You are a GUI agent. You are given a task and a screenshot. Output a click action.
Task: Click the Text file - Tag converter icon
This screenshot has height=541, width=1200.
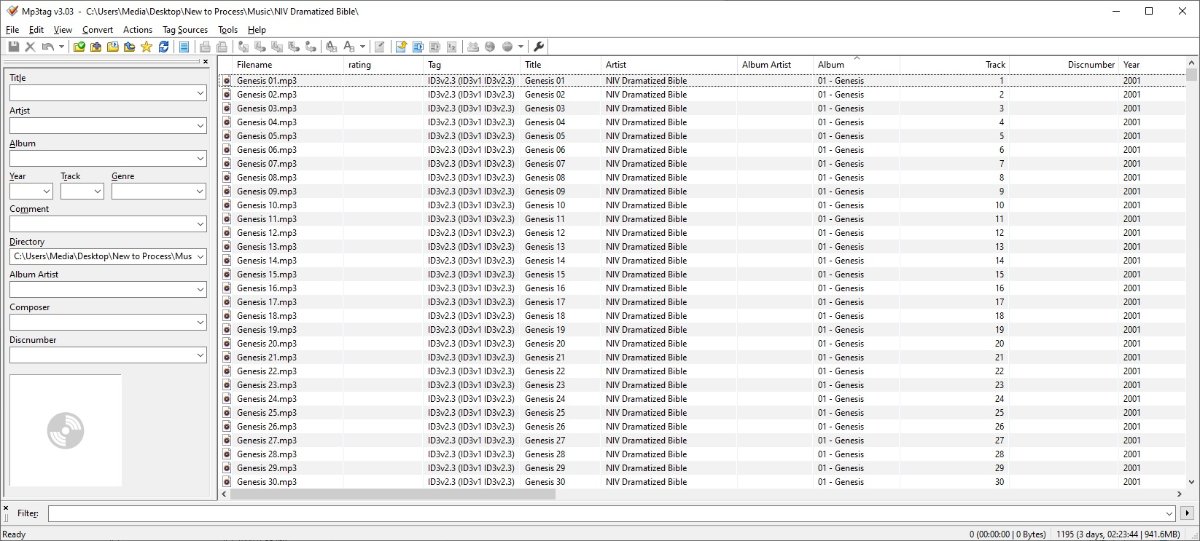coord(293,47)
